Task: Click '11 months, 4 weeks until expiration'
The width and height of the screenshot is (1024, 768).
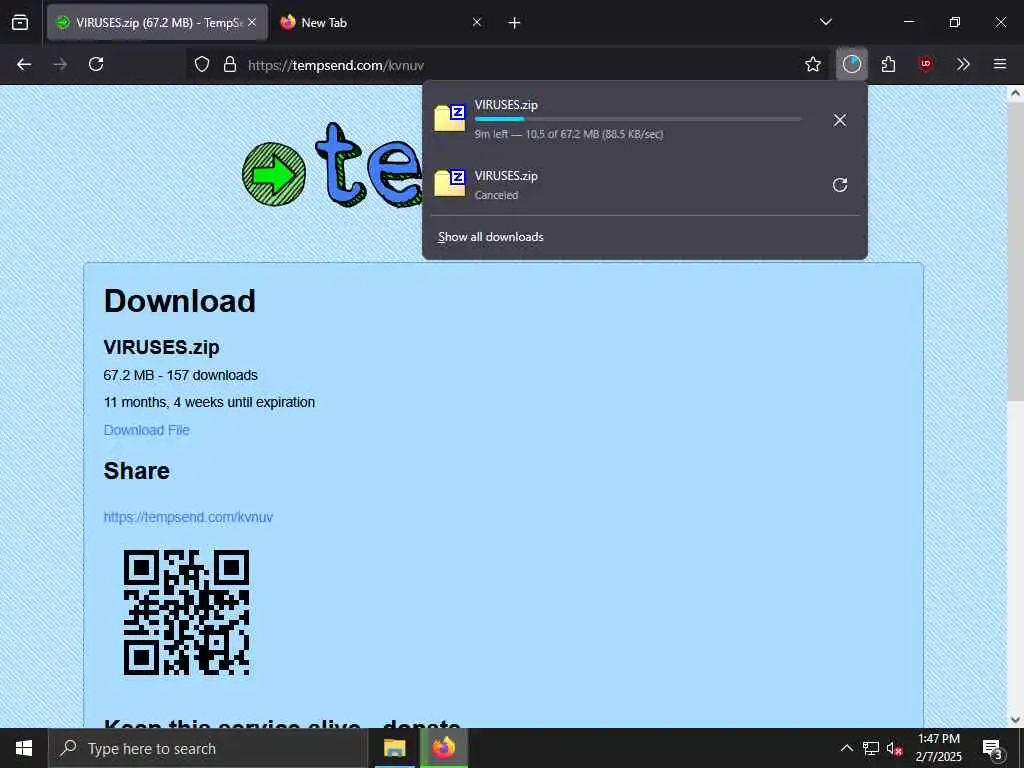Action: (209, 402)
